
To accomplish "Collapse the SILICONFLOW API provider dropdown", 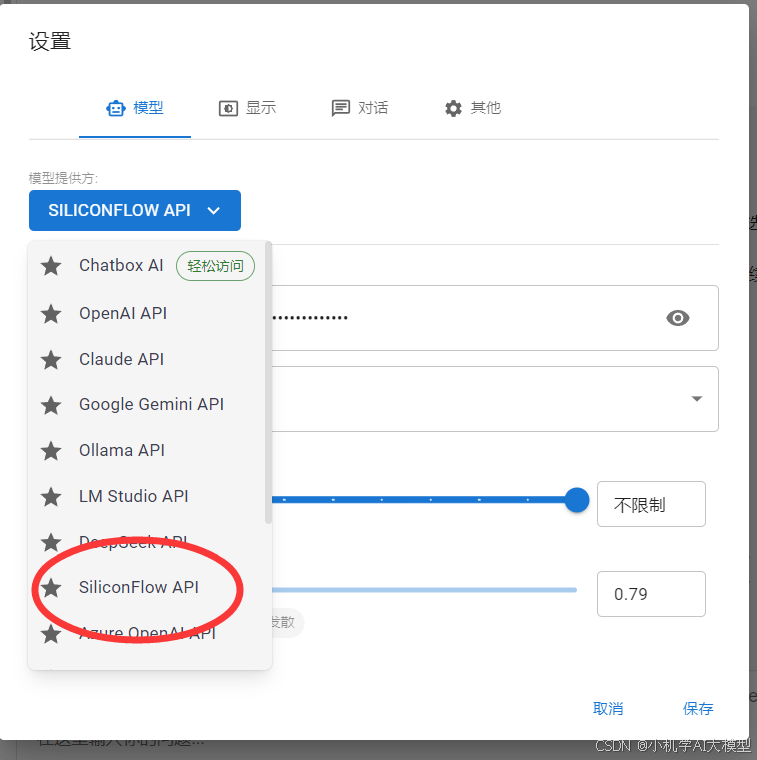I will [135, 210].
